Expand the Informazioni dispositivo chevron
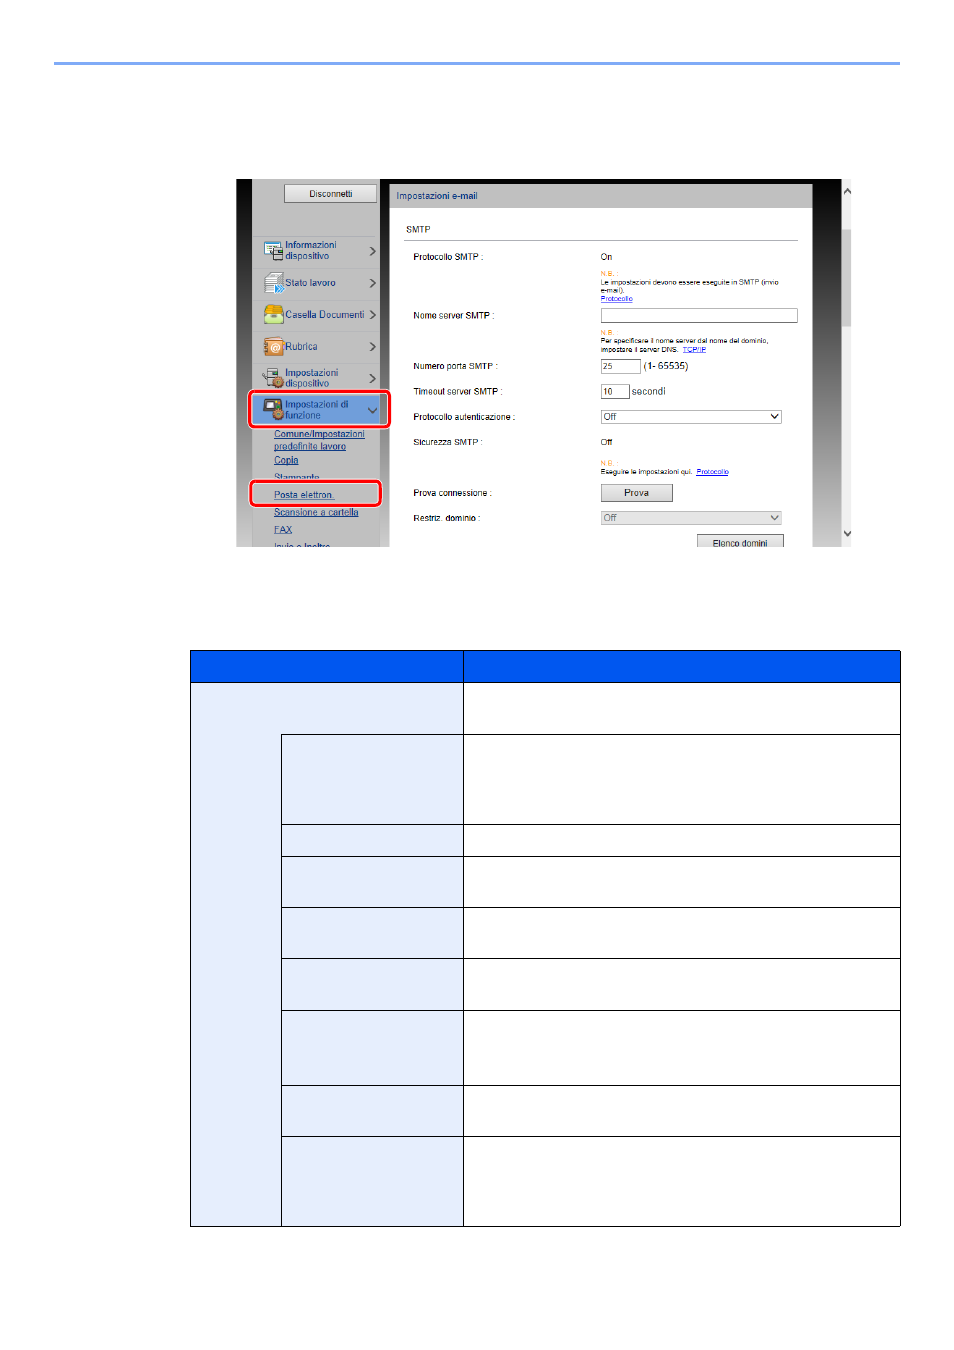This screenshot has height=1350, width=954. [x=372, y=251]
